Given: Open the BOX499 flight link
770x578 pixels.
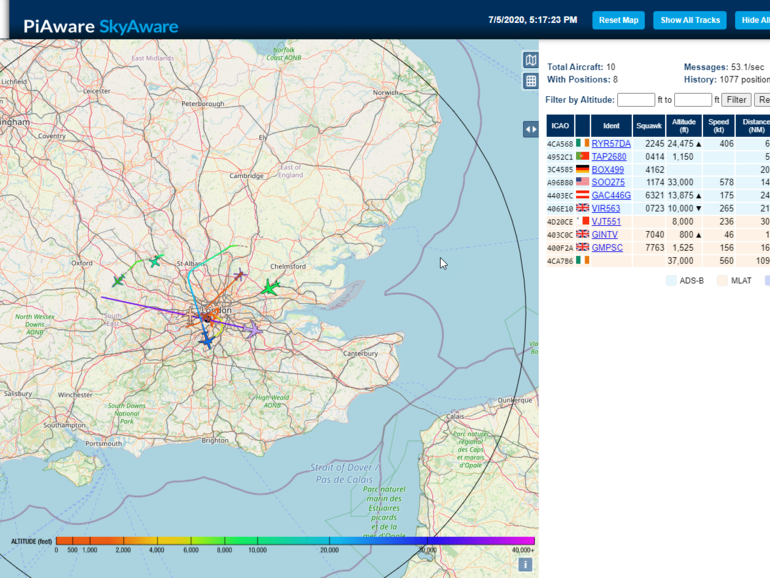Looking at the screenshot, I should (x=608, y=169).
